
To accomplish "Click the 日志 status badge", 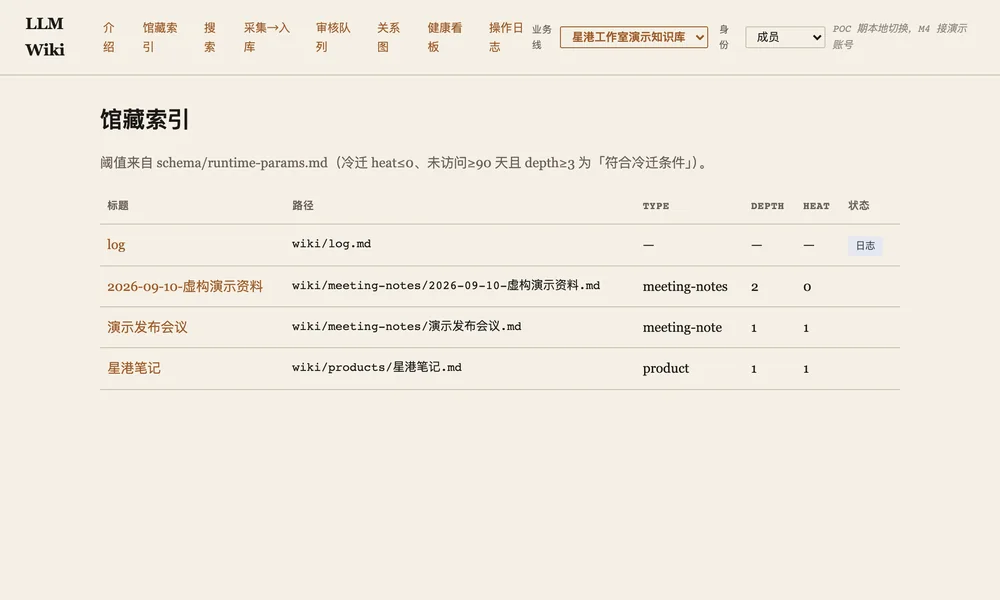I will [865, 245].
